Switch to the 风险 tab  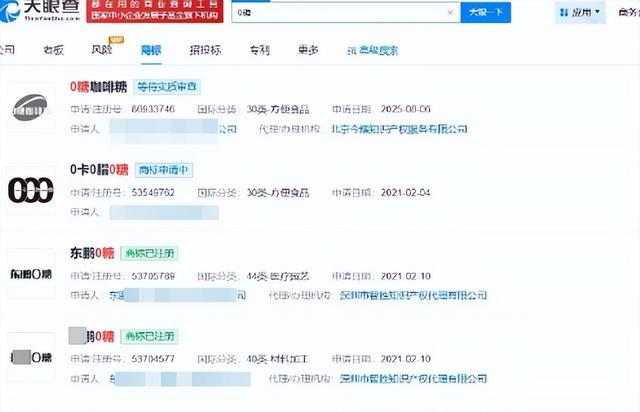(102, 50)
